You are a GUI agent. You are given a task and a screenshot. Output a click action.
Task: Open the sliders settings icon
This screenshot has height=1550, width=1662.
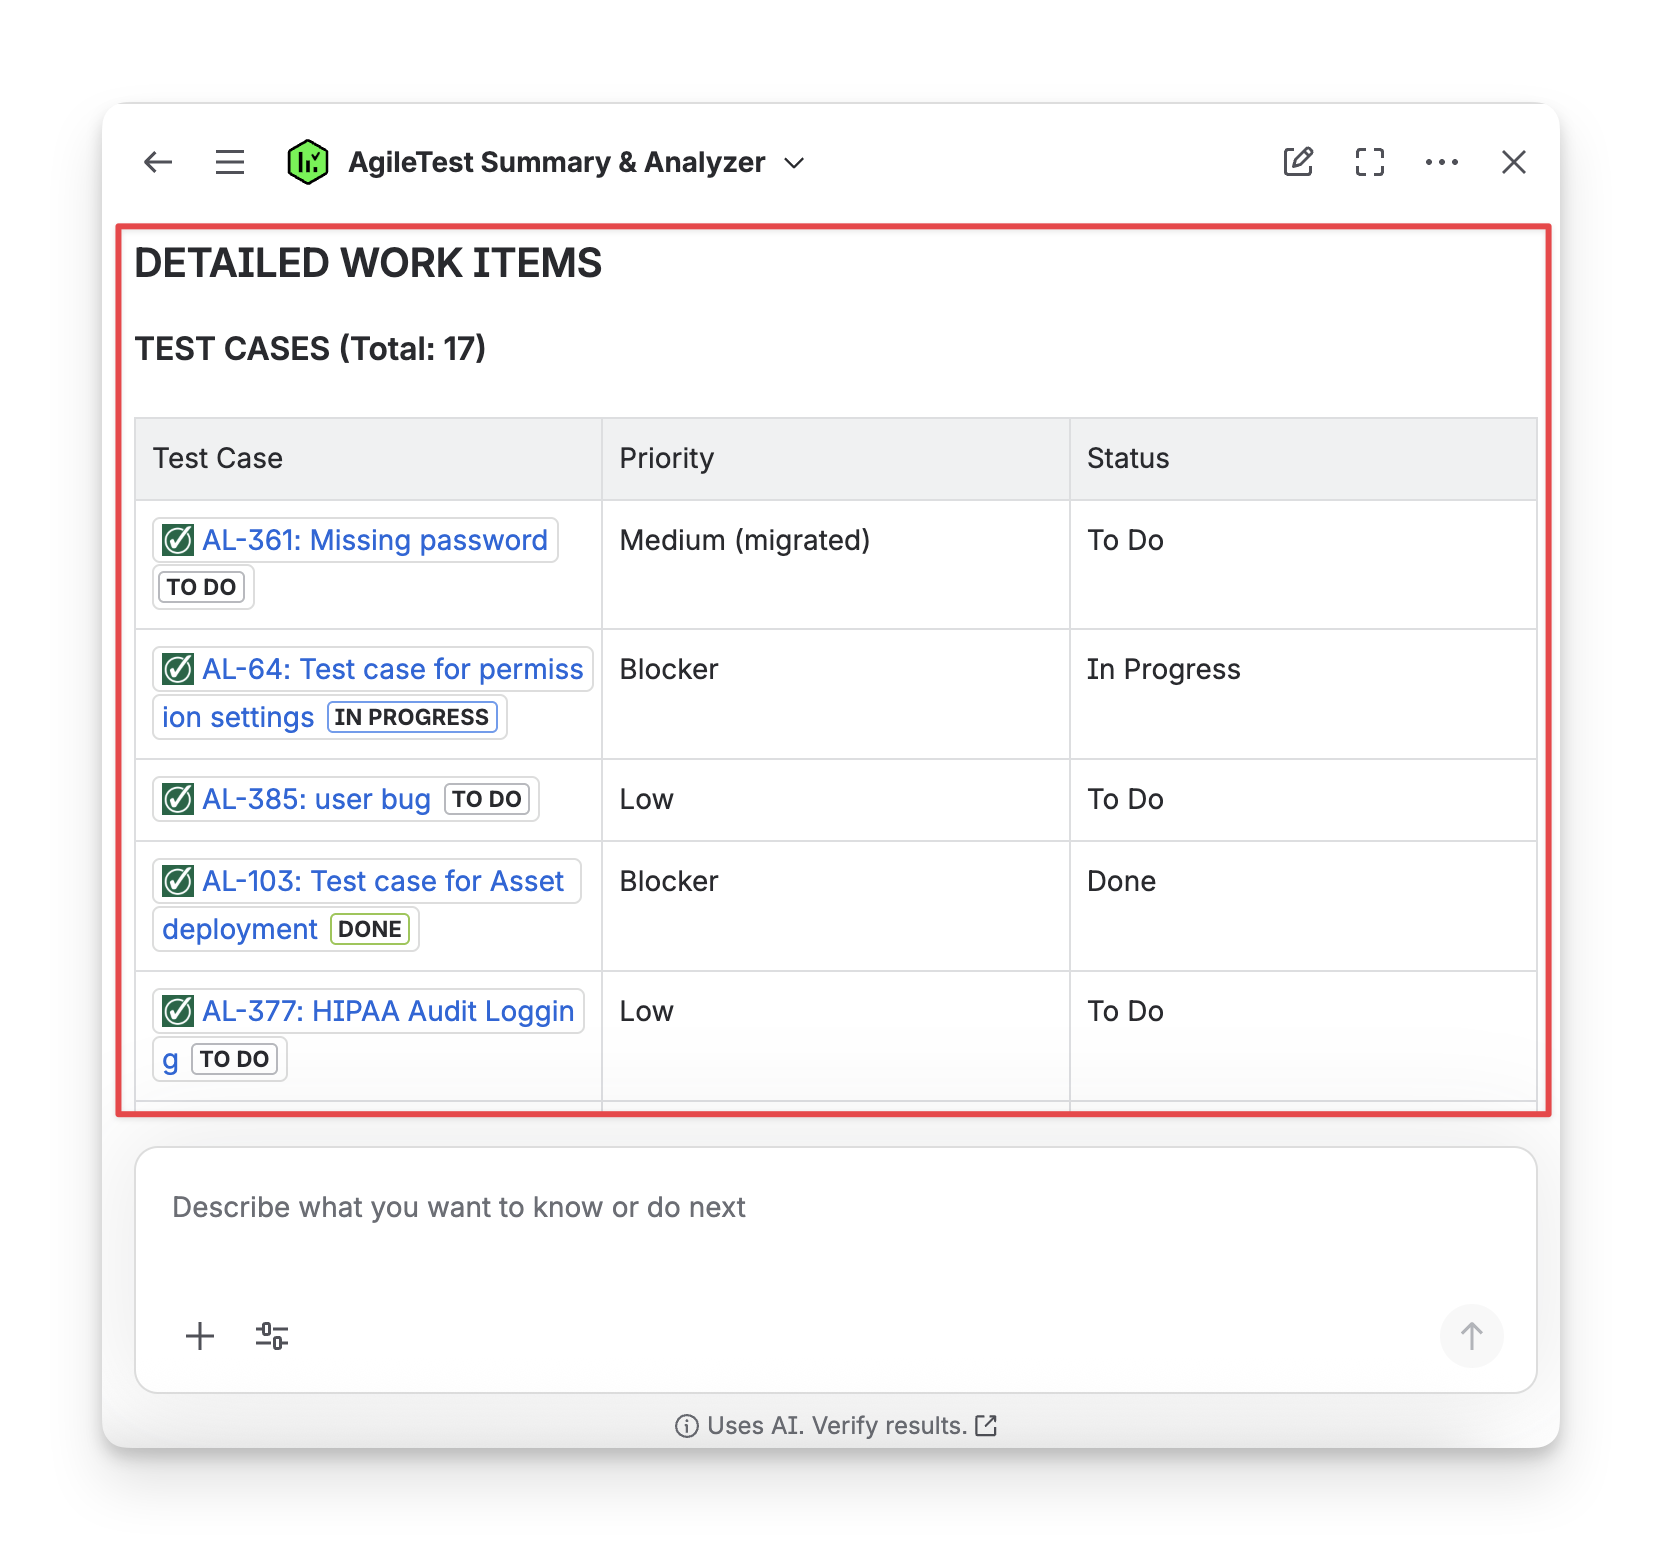pyautogui.click(x=272, y=1336)
